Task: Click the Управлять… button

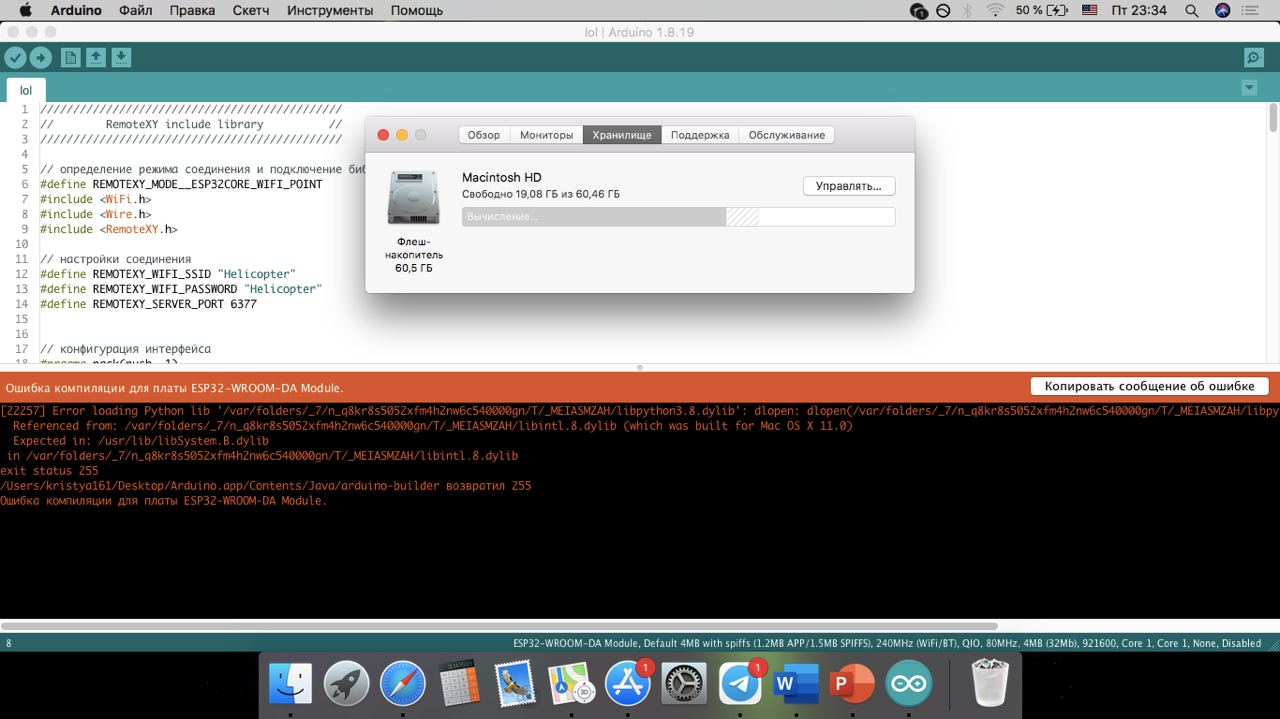Action: click(x=849, y=186)
